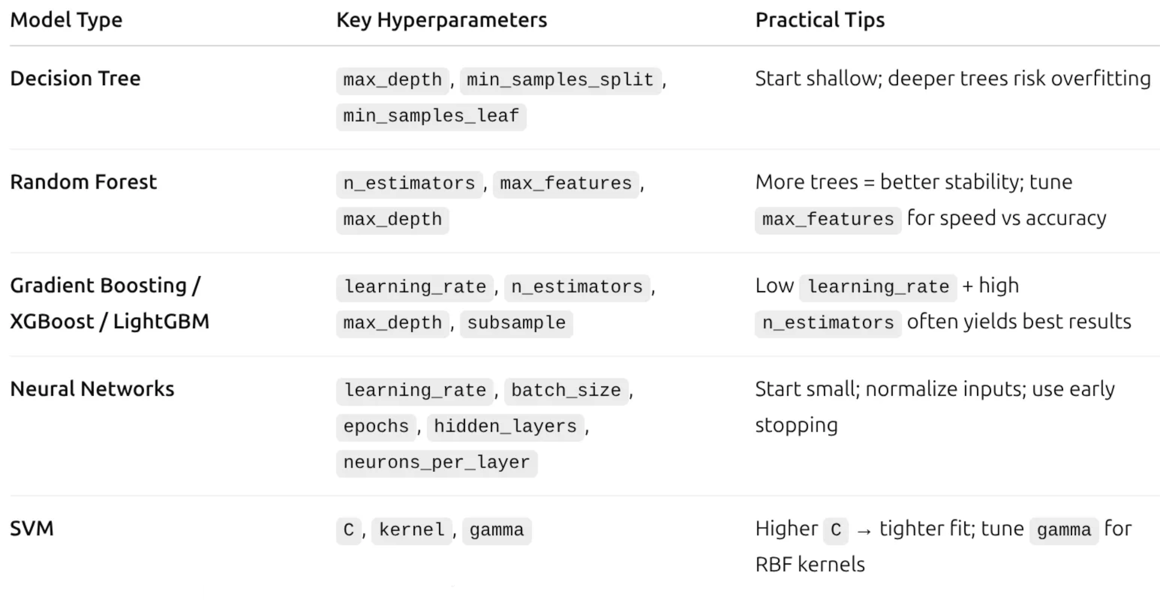Click the epochs code chip

377,426
